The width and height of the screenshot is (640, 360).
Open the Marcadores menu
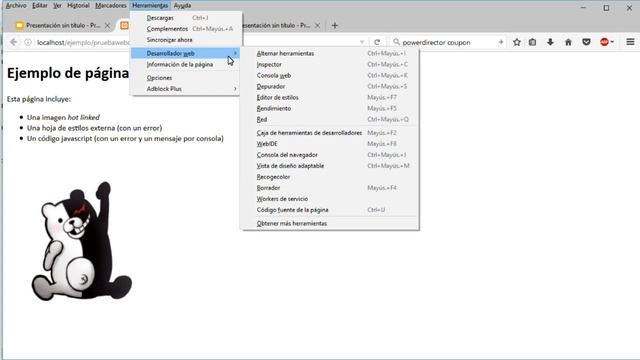point(111,6)
